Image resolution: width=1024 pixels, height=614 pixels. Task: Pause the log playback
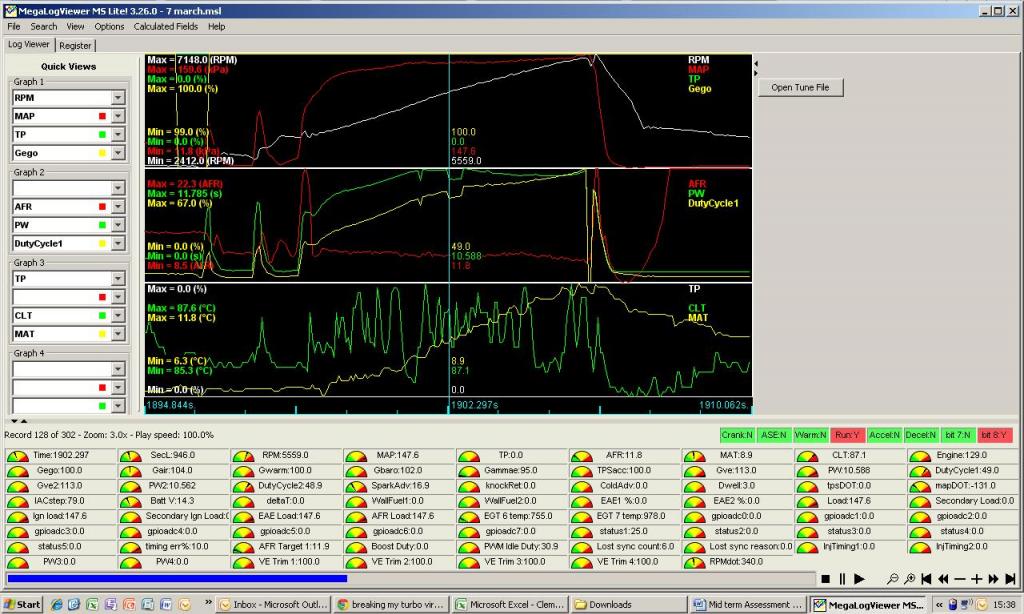click(842, 579)
